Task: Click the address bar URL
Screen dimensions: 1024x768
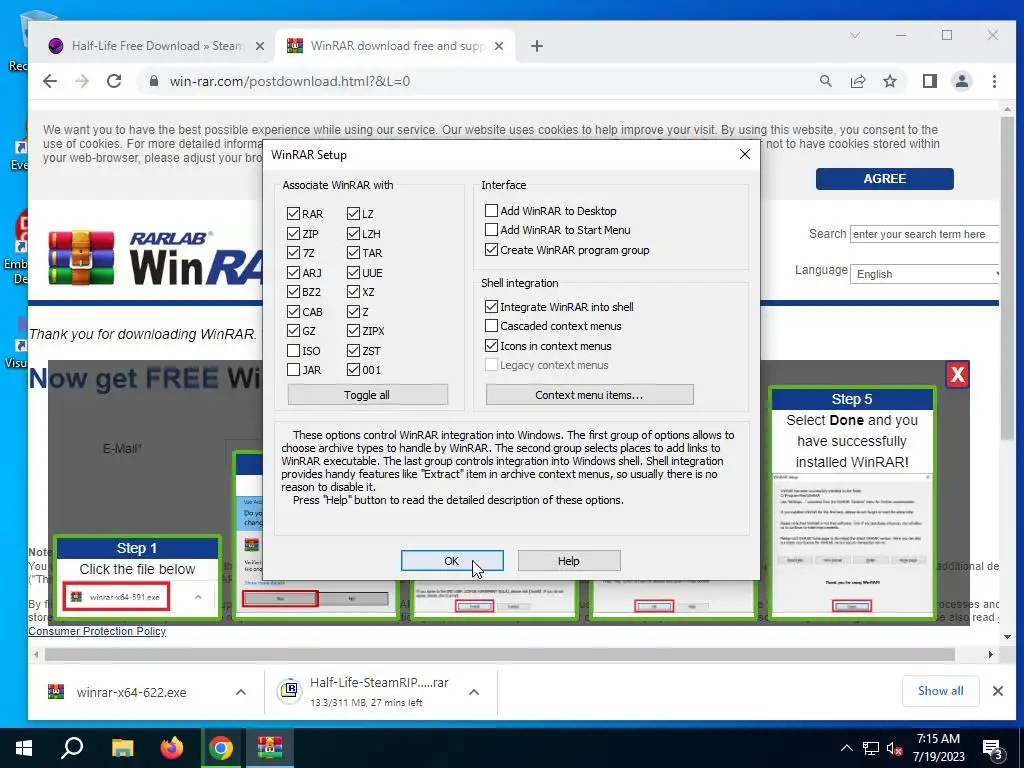Action: click(x=290, y=81)
